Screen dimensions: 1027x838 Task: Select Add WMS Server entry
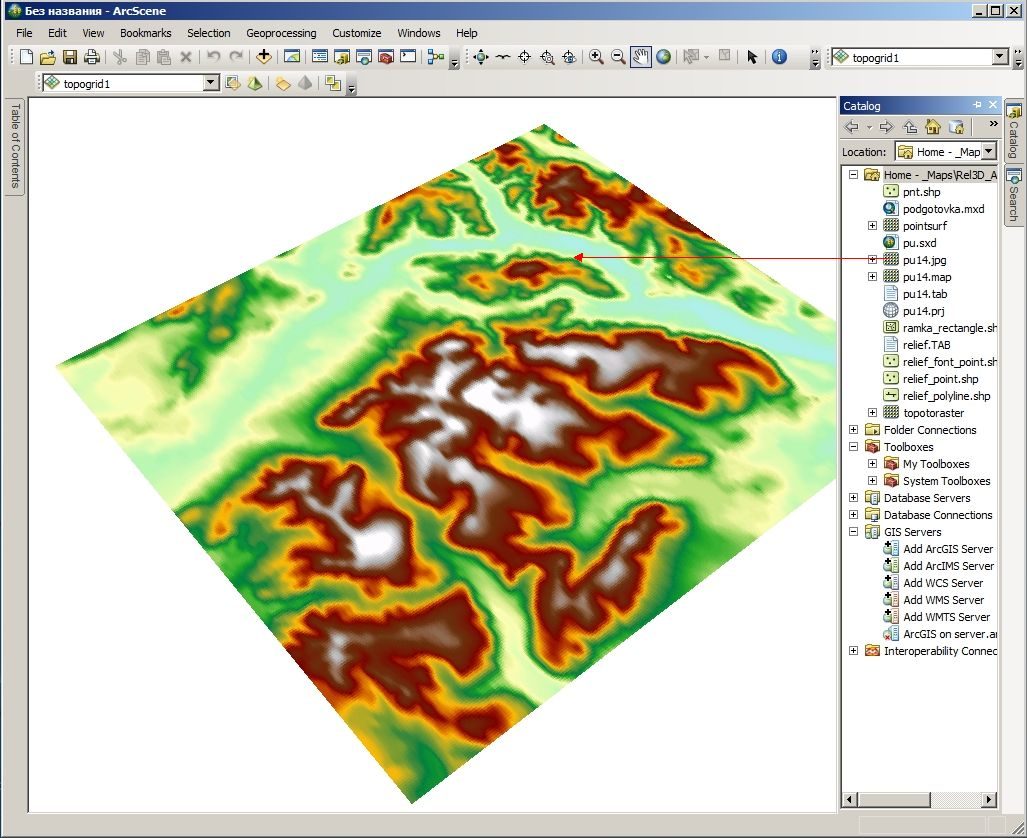pos(943,600)
